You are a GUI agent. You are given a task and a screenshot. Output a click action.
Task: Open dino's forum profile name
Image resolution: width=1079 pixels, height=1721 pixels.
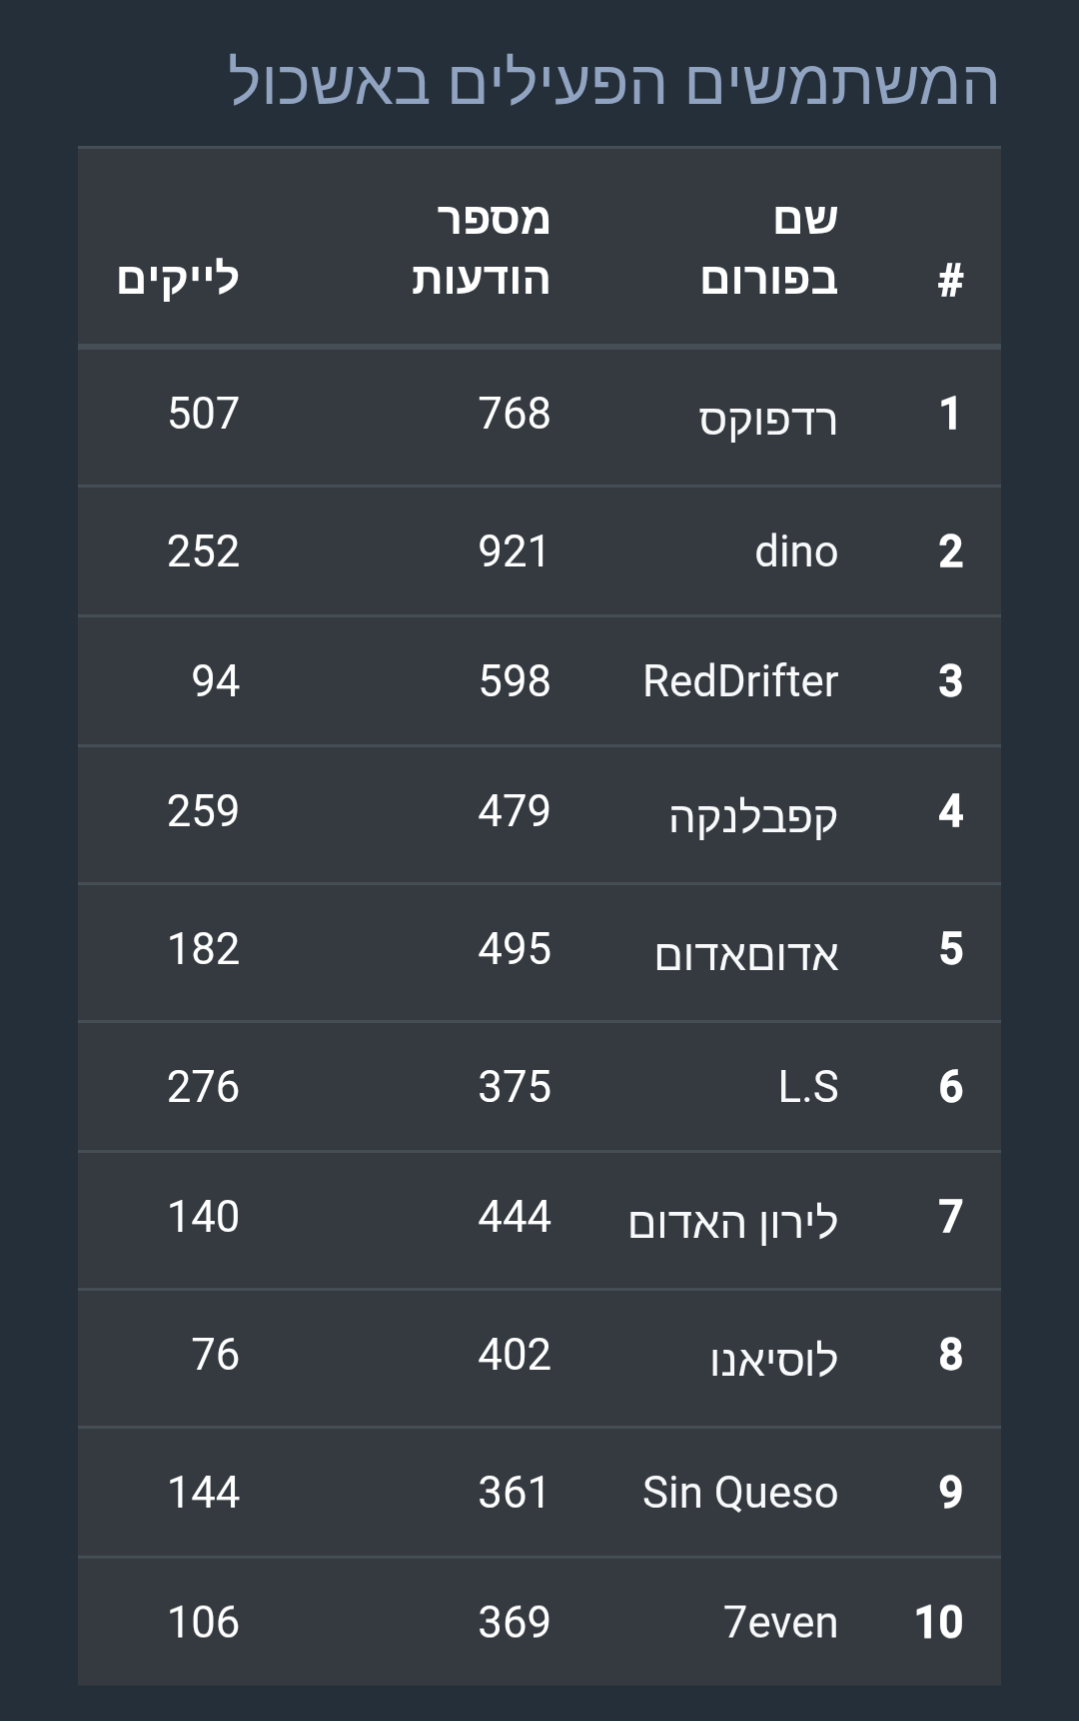[795, 551]
